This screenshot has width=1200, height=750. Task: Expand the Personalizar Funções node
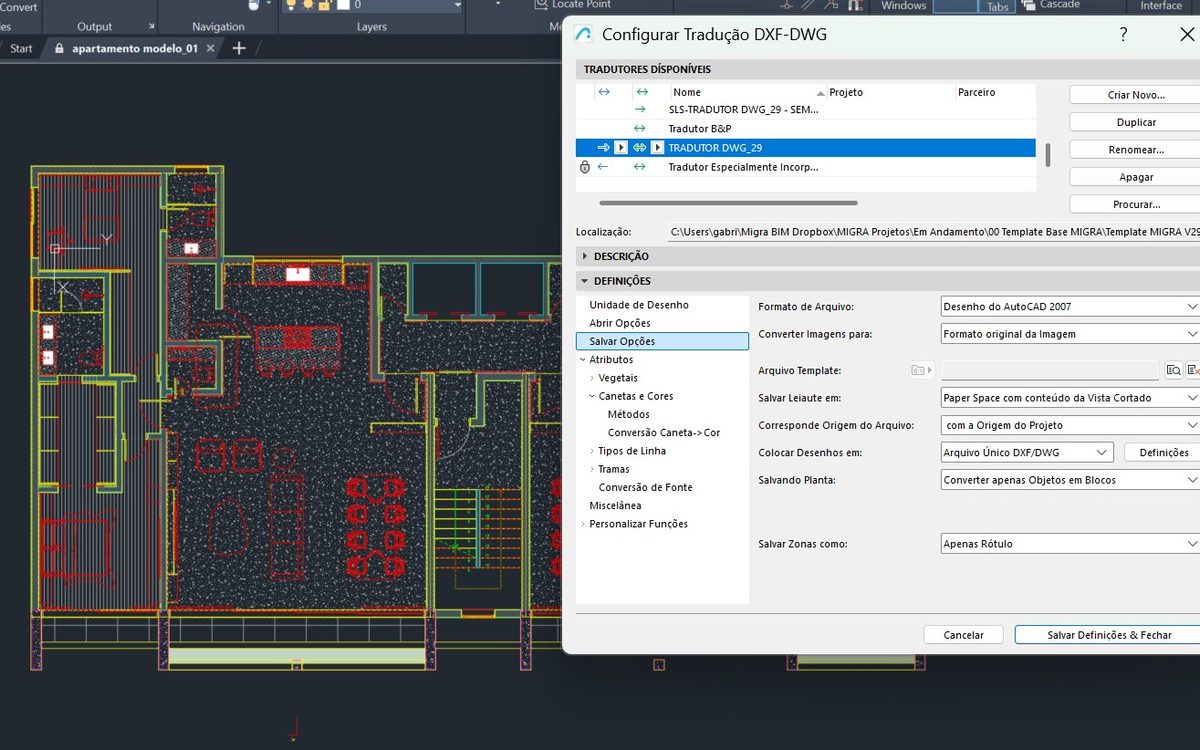(x=582, y=524)
